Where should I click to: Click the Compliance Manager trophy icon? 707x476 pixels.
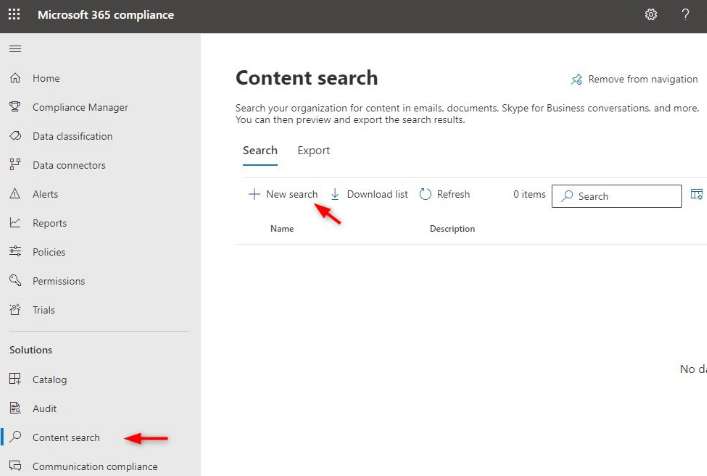(15, 107)
